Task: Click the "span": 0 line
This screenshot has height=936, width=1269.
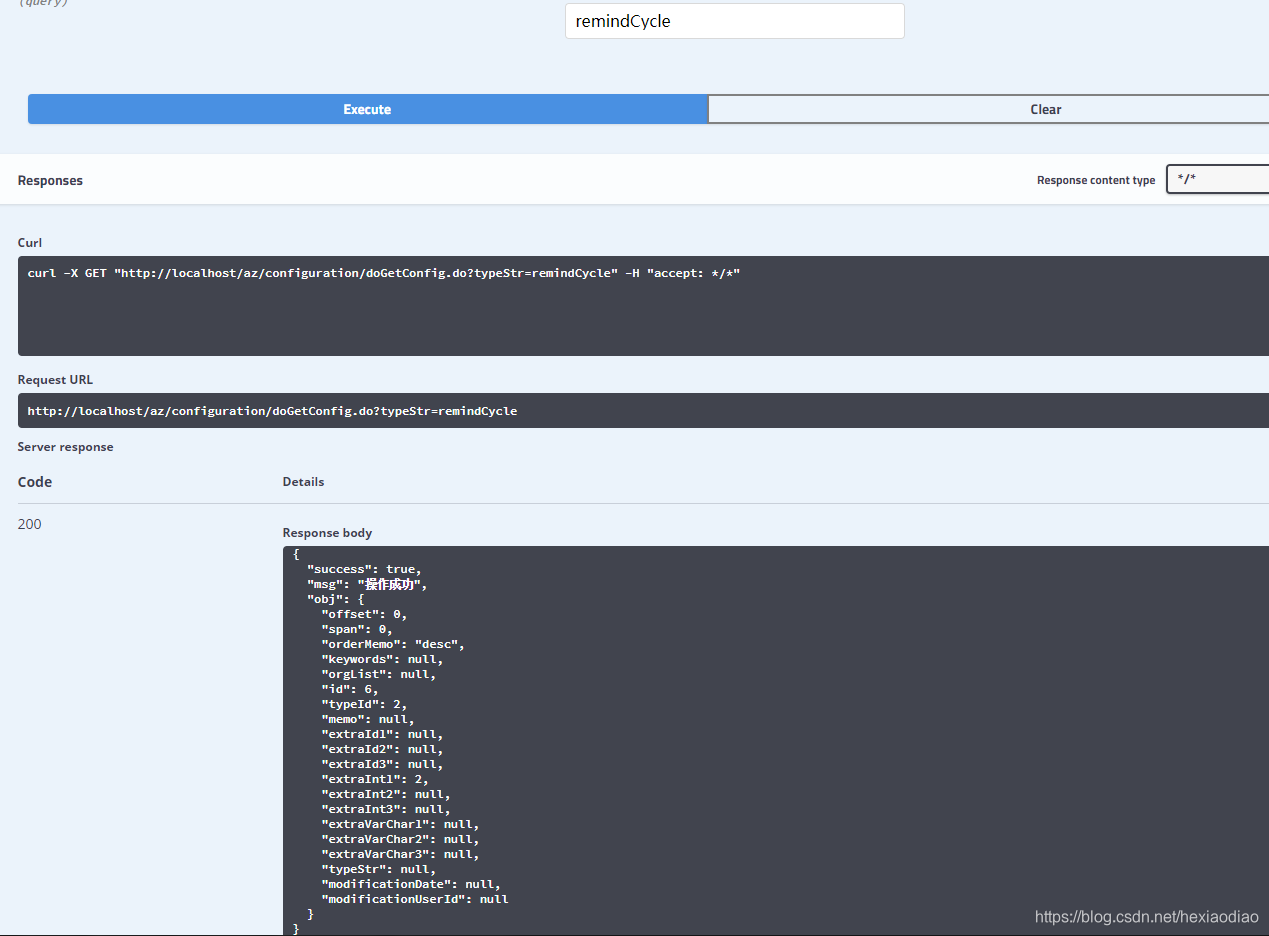Action: [357, 629]
